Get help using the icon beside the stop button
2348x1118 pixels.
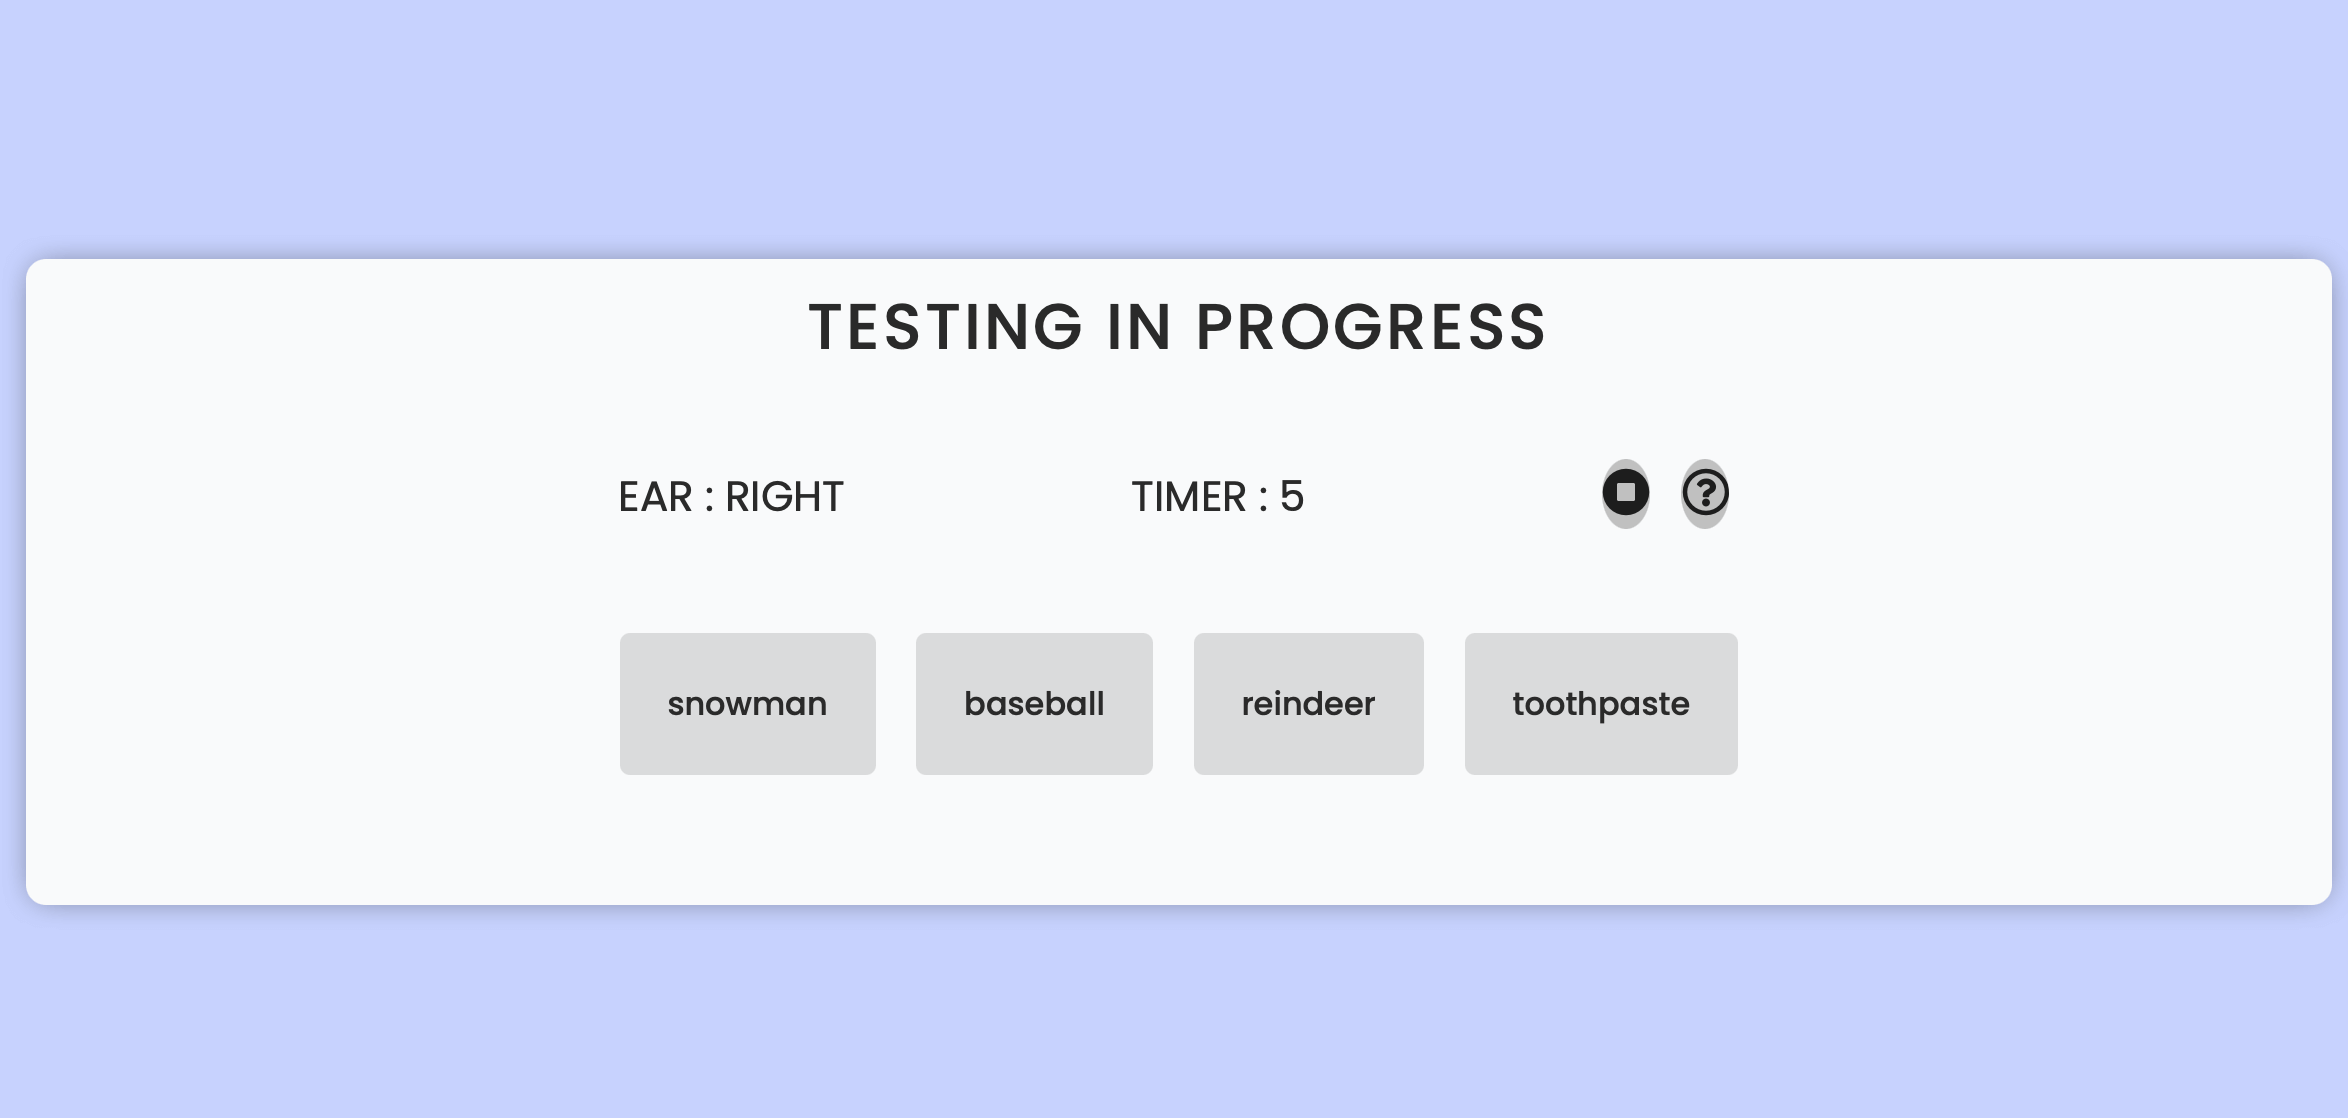(x=1705, y=493)
